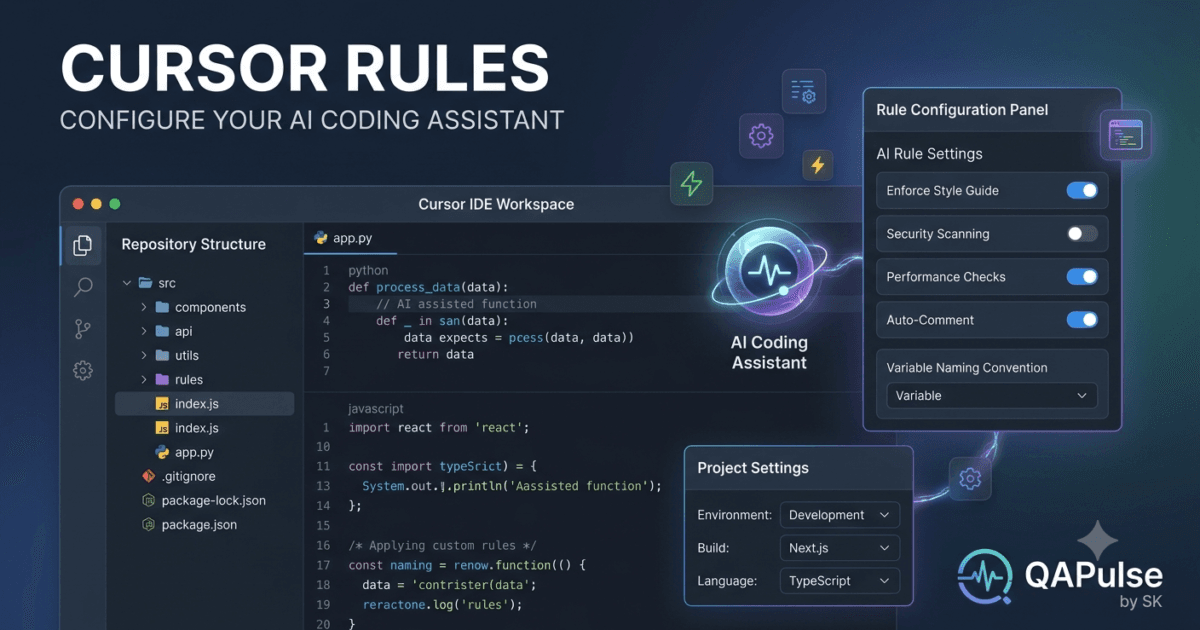Open the Build dropdown showing Next.js
The width and height of the screenshot is (1200, 630).
click(x=839, y=548)
